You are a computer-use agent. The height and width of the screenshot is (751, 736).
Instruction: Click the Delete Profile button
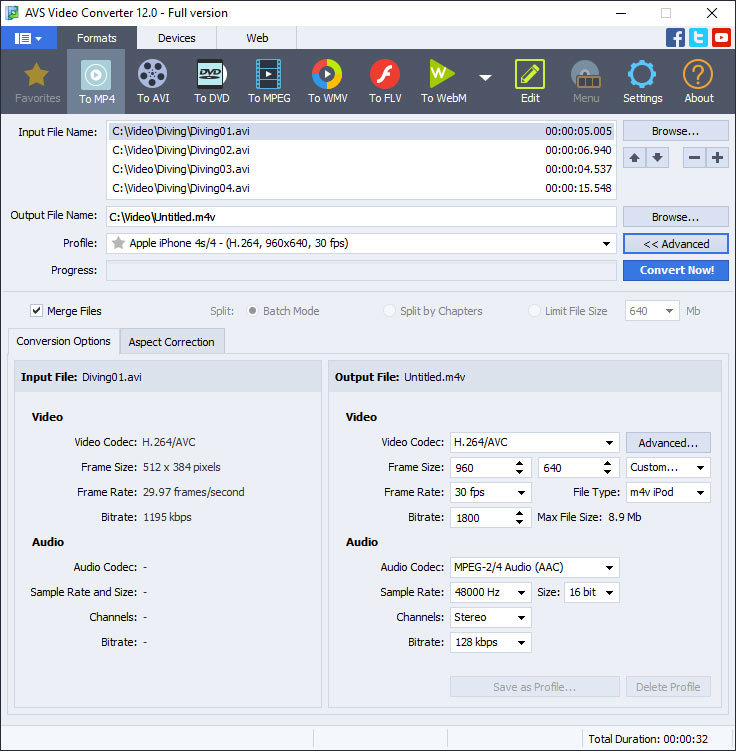668,687
